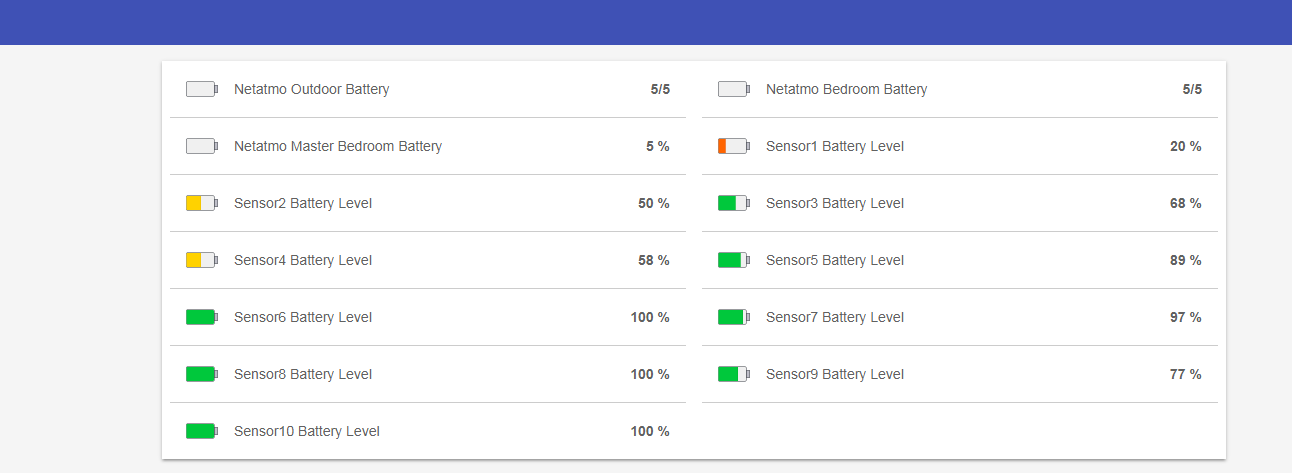This screenshot has width=1292, height=473.
Task: Open Sensor7 Battery Level entry
Action: (835, 317)
